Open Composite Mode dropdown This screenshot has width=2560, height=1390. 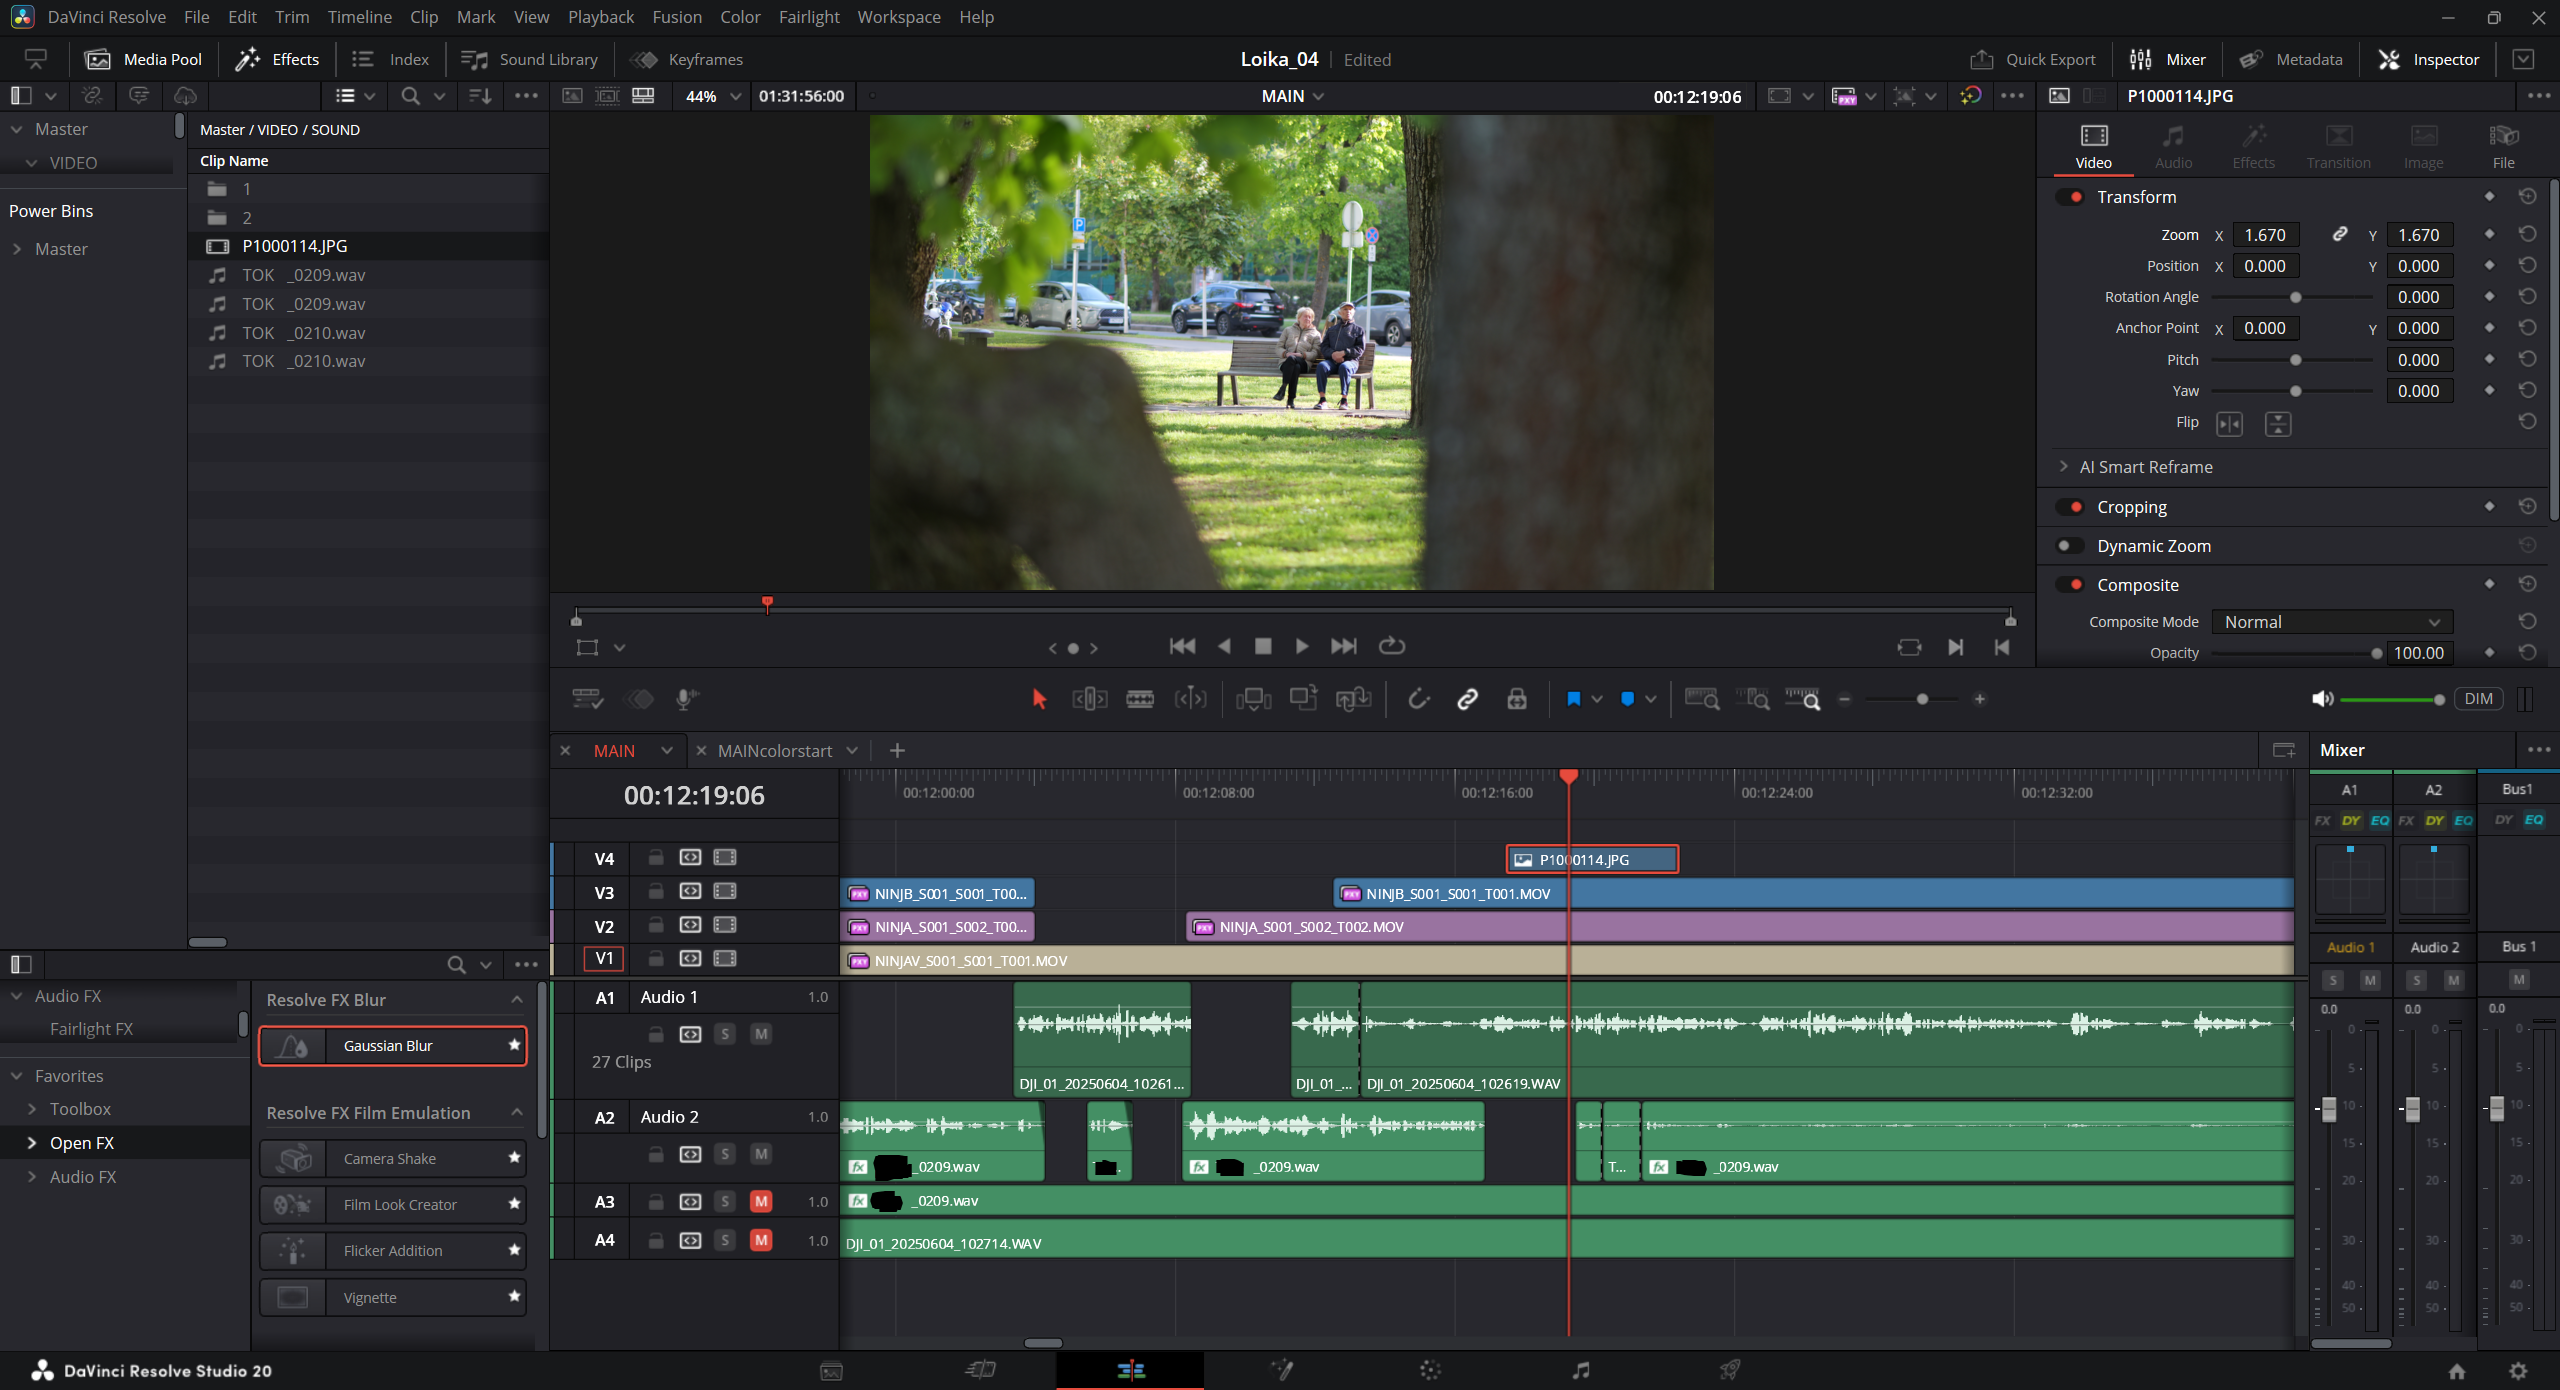[2332, 622]
